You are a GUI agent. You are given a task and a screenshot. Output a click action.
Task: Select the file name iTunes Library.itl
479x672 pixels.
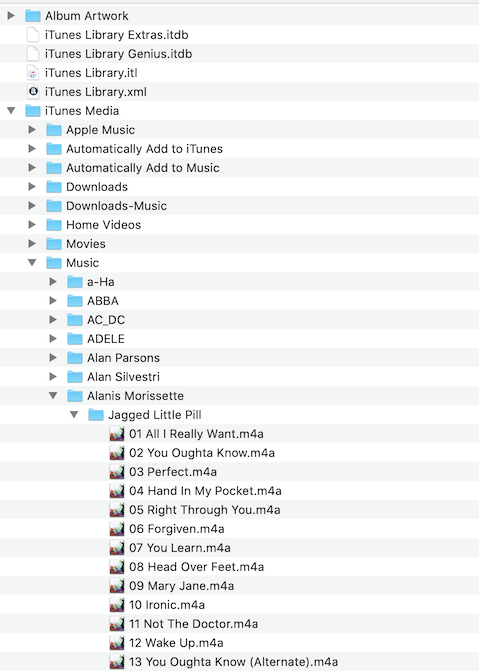pyautogui.click(x=91, y=73)
